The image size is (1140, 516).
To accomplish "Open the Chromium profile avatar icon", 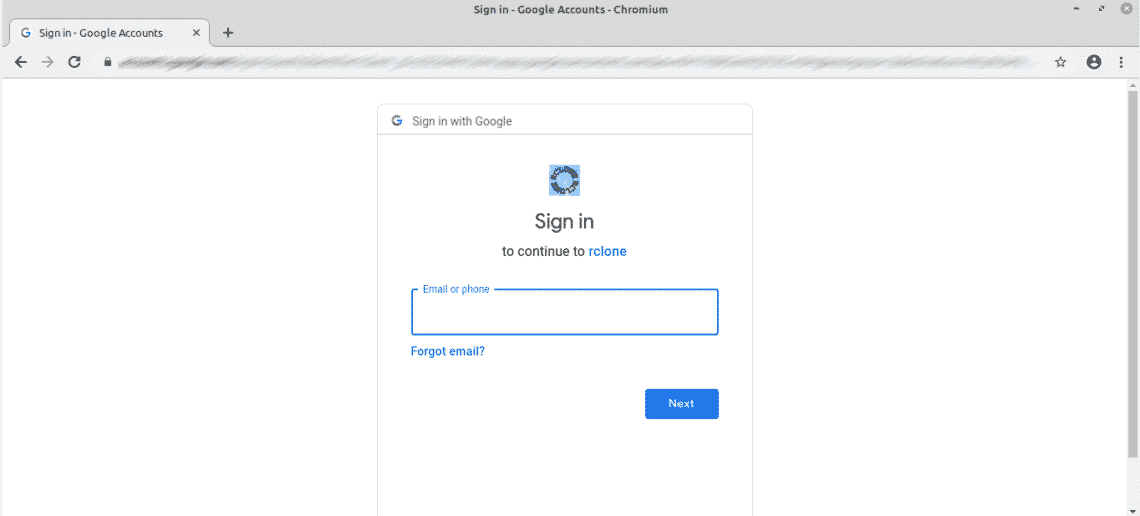I will (1093, 63).
